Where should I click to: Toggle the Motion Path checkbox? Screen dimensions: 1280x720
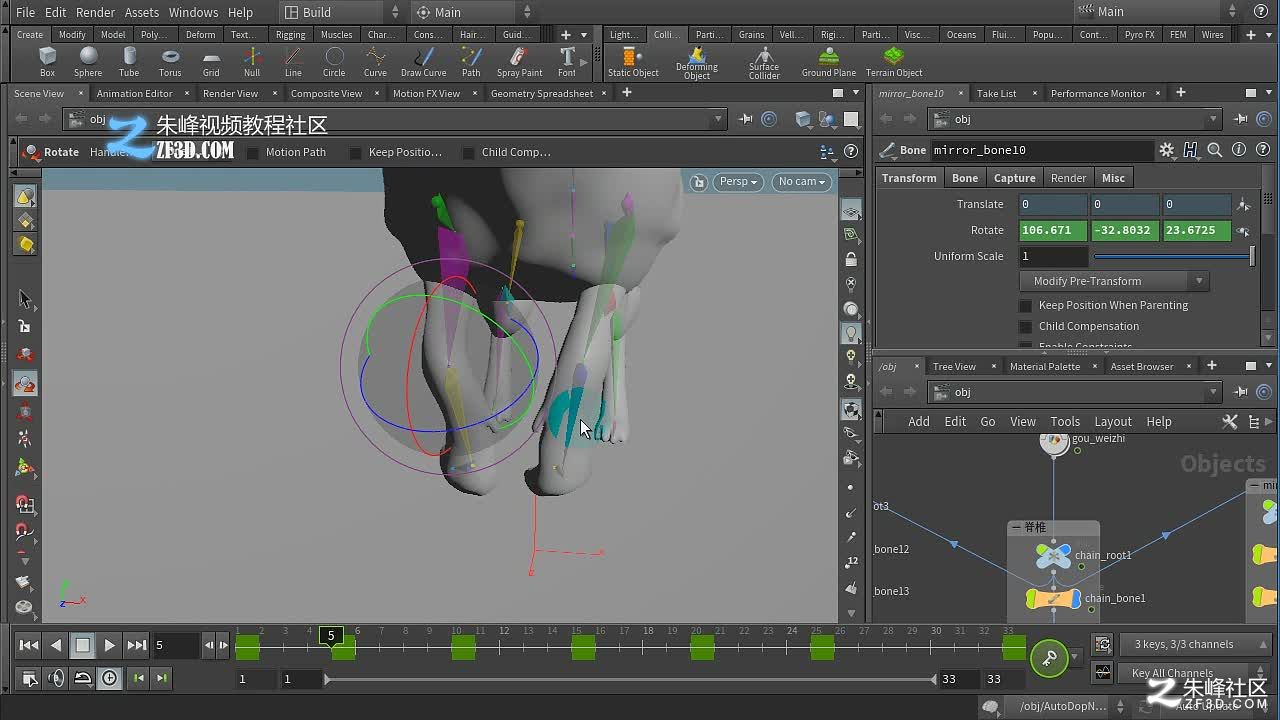click(252, 153)
